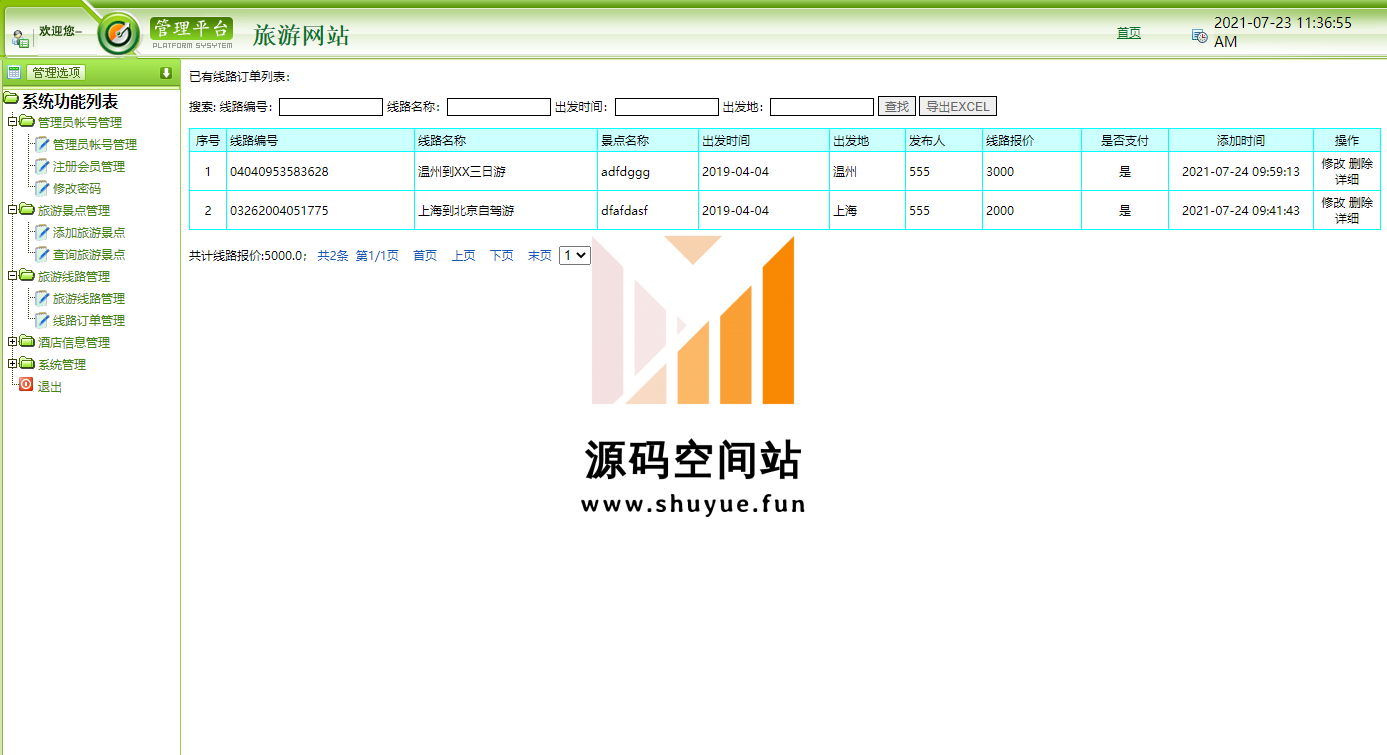1387x755 pixels.
Task: Click the 下页 pagination link
Action: [501, 256]
